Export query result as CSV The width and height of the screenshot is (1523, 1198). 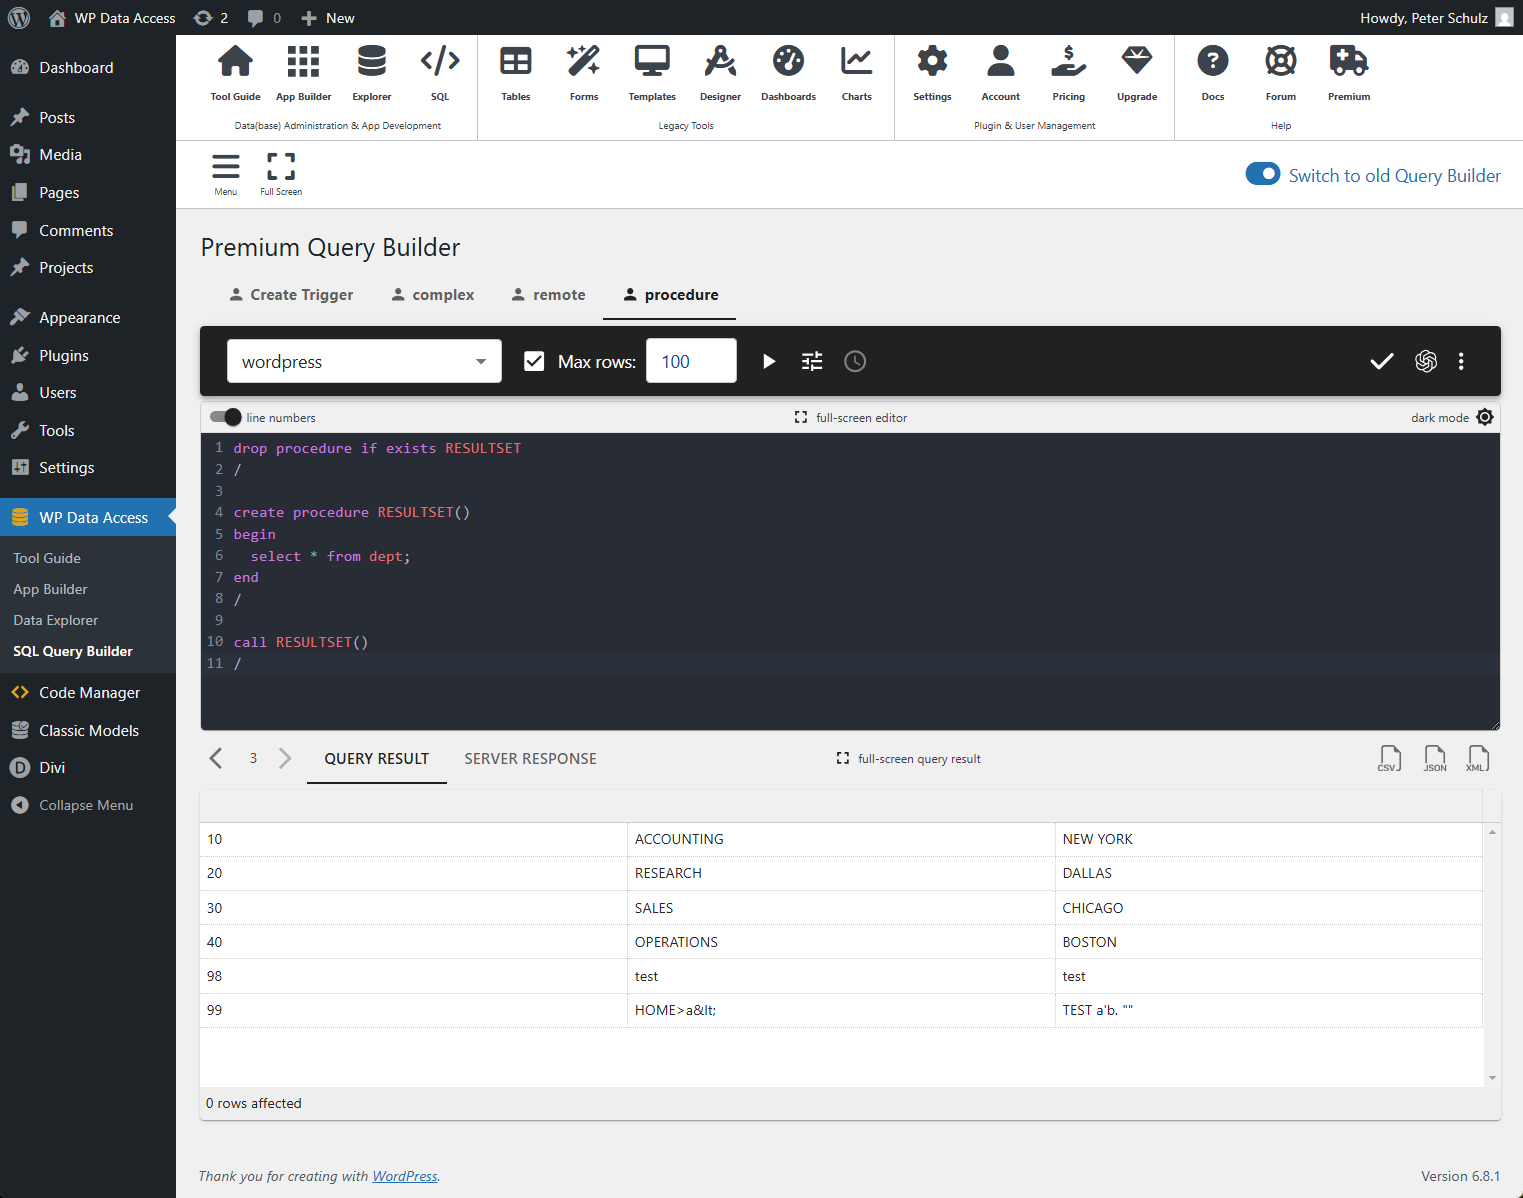[x=1389, y=759]
